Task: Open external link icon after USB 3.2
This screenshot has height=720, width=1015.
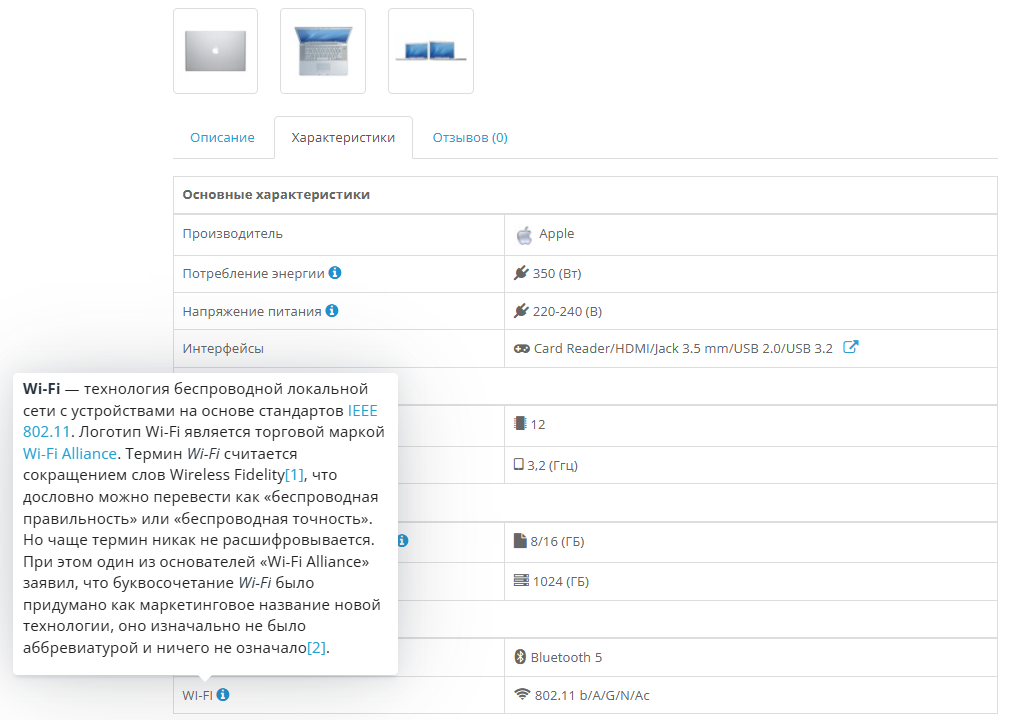Action: 851,347
